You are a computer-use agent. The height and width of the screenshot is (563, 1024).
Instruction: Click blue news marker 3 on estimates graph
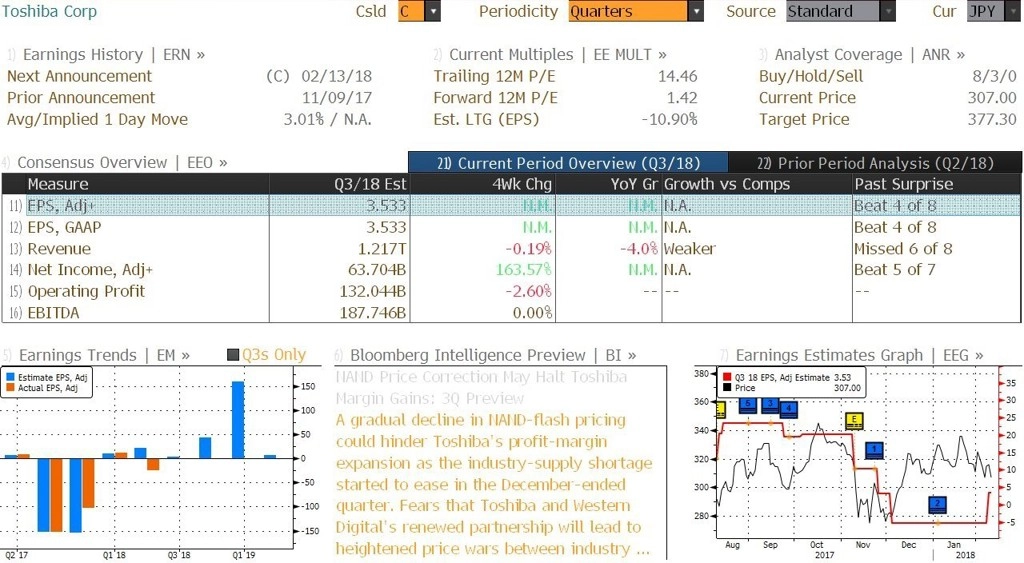770,405
